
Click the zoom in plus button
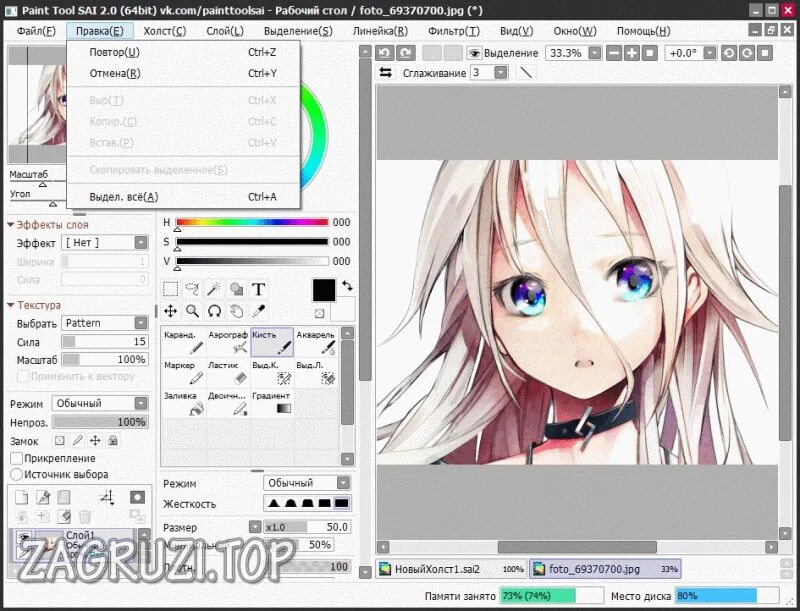click(x=632, y=53)
